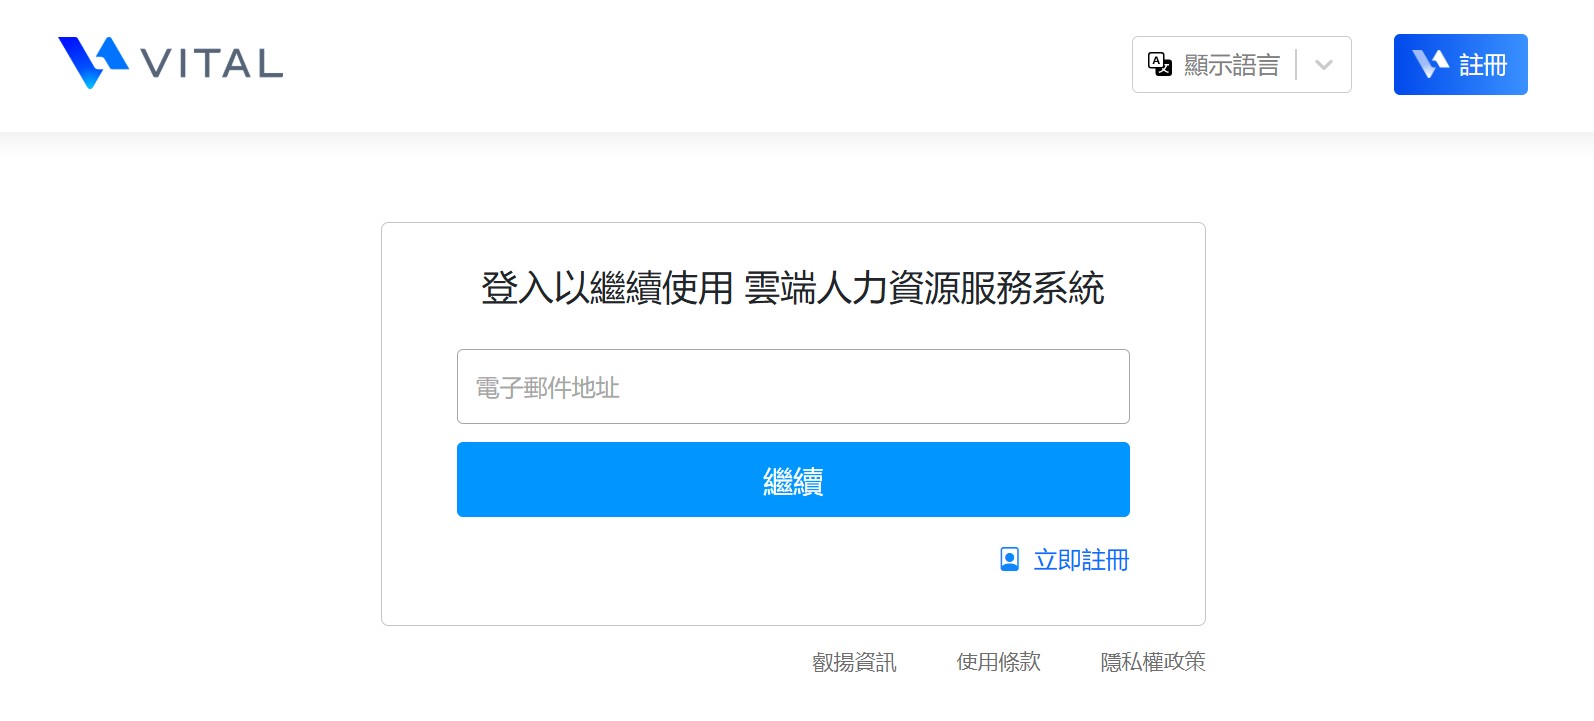
Task: Click the VITAL logo mark icon
Action: pyautogui.click(x=93, y=62)
